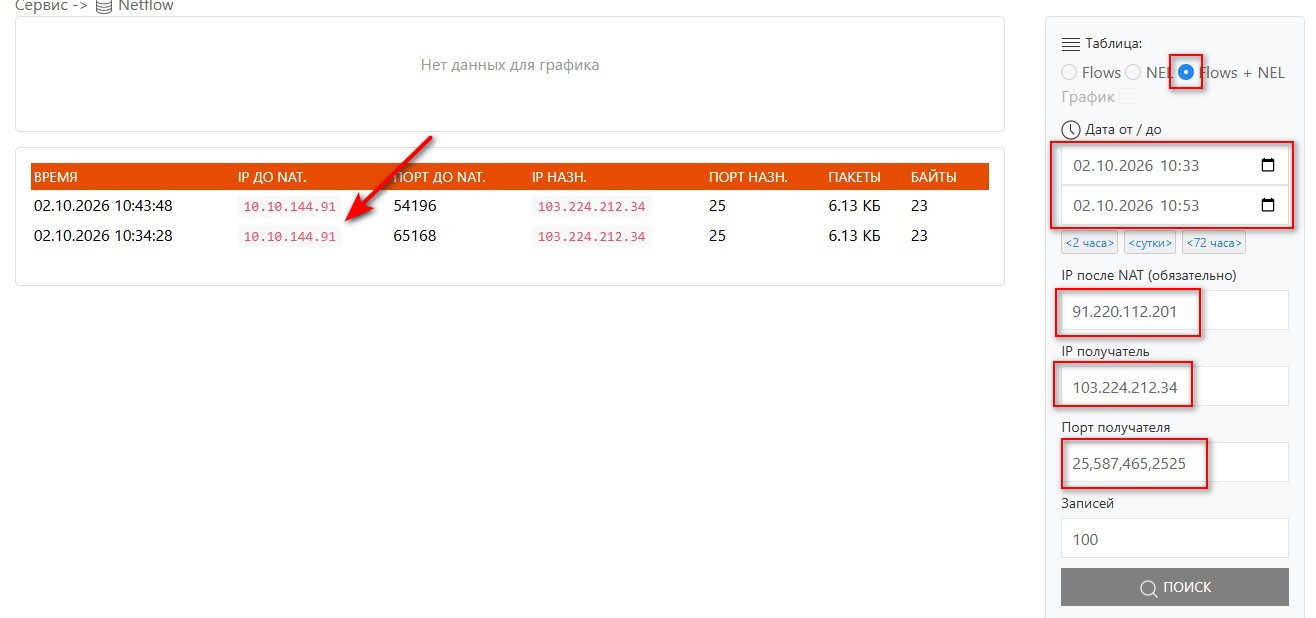Click the IP после NAT input field

click(1175, 311)
